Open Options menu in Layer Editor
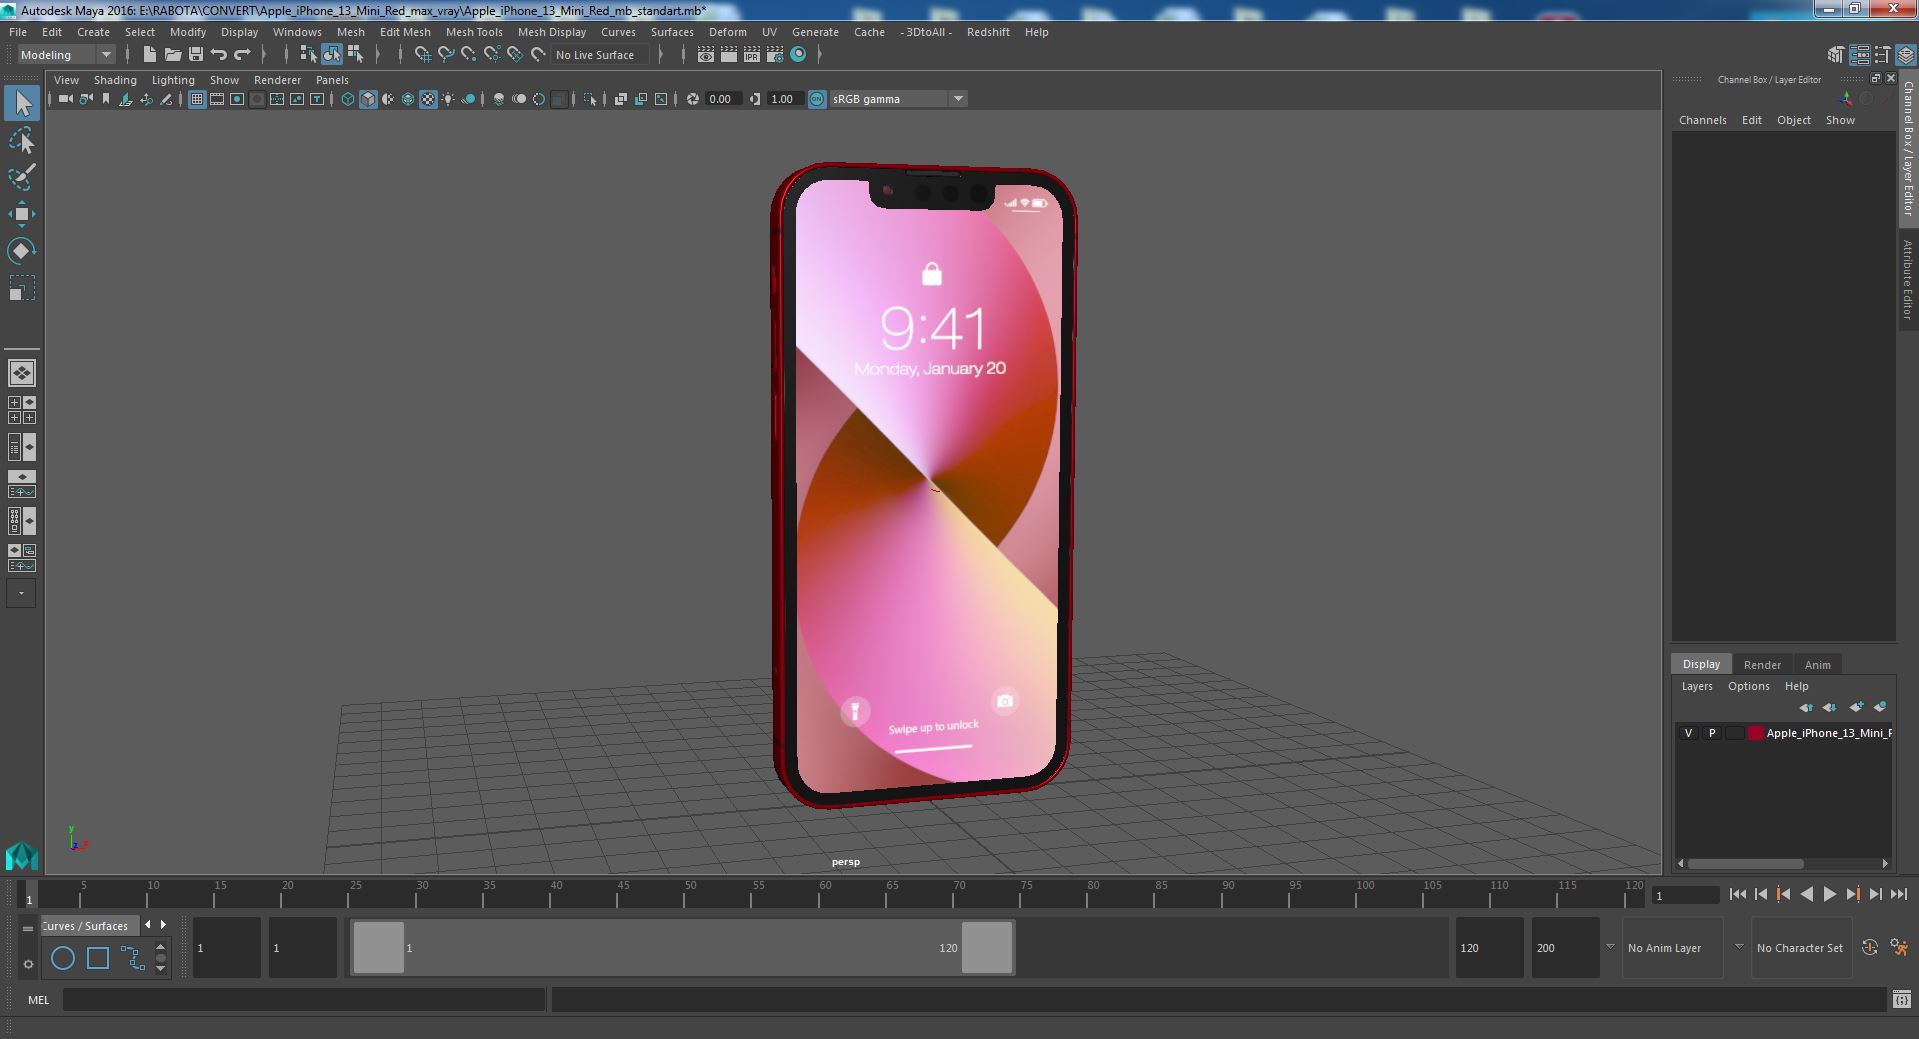Screen dimensions: 1919x1039 [x=1748, y=686]
